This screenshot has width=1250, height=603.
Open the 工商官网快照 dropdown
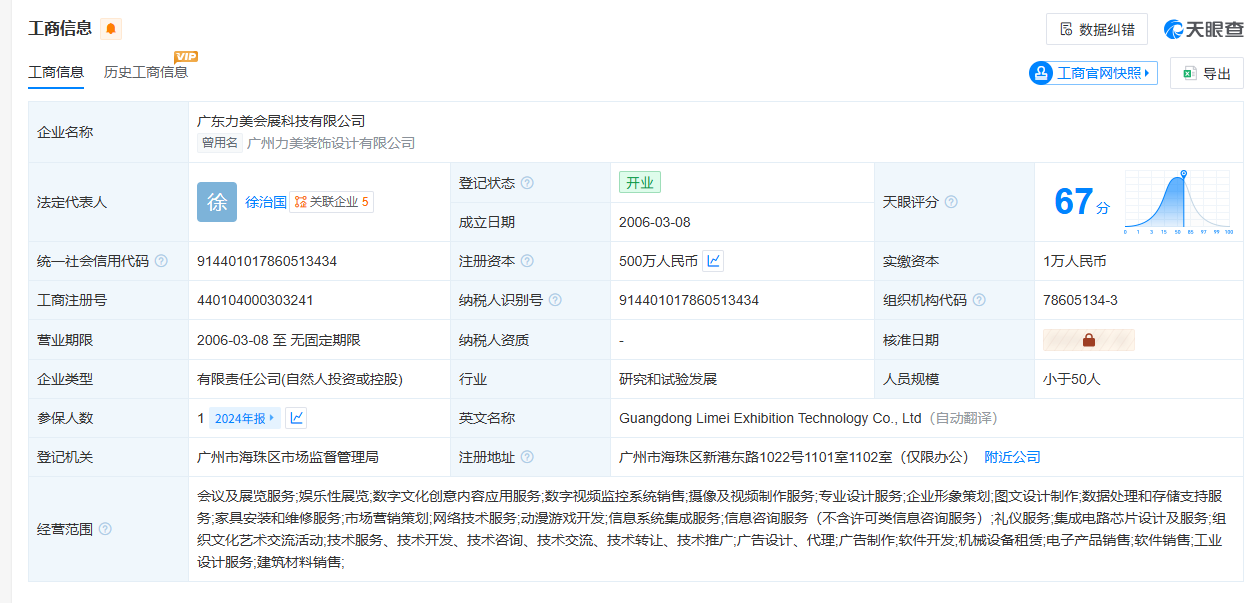1093,73
